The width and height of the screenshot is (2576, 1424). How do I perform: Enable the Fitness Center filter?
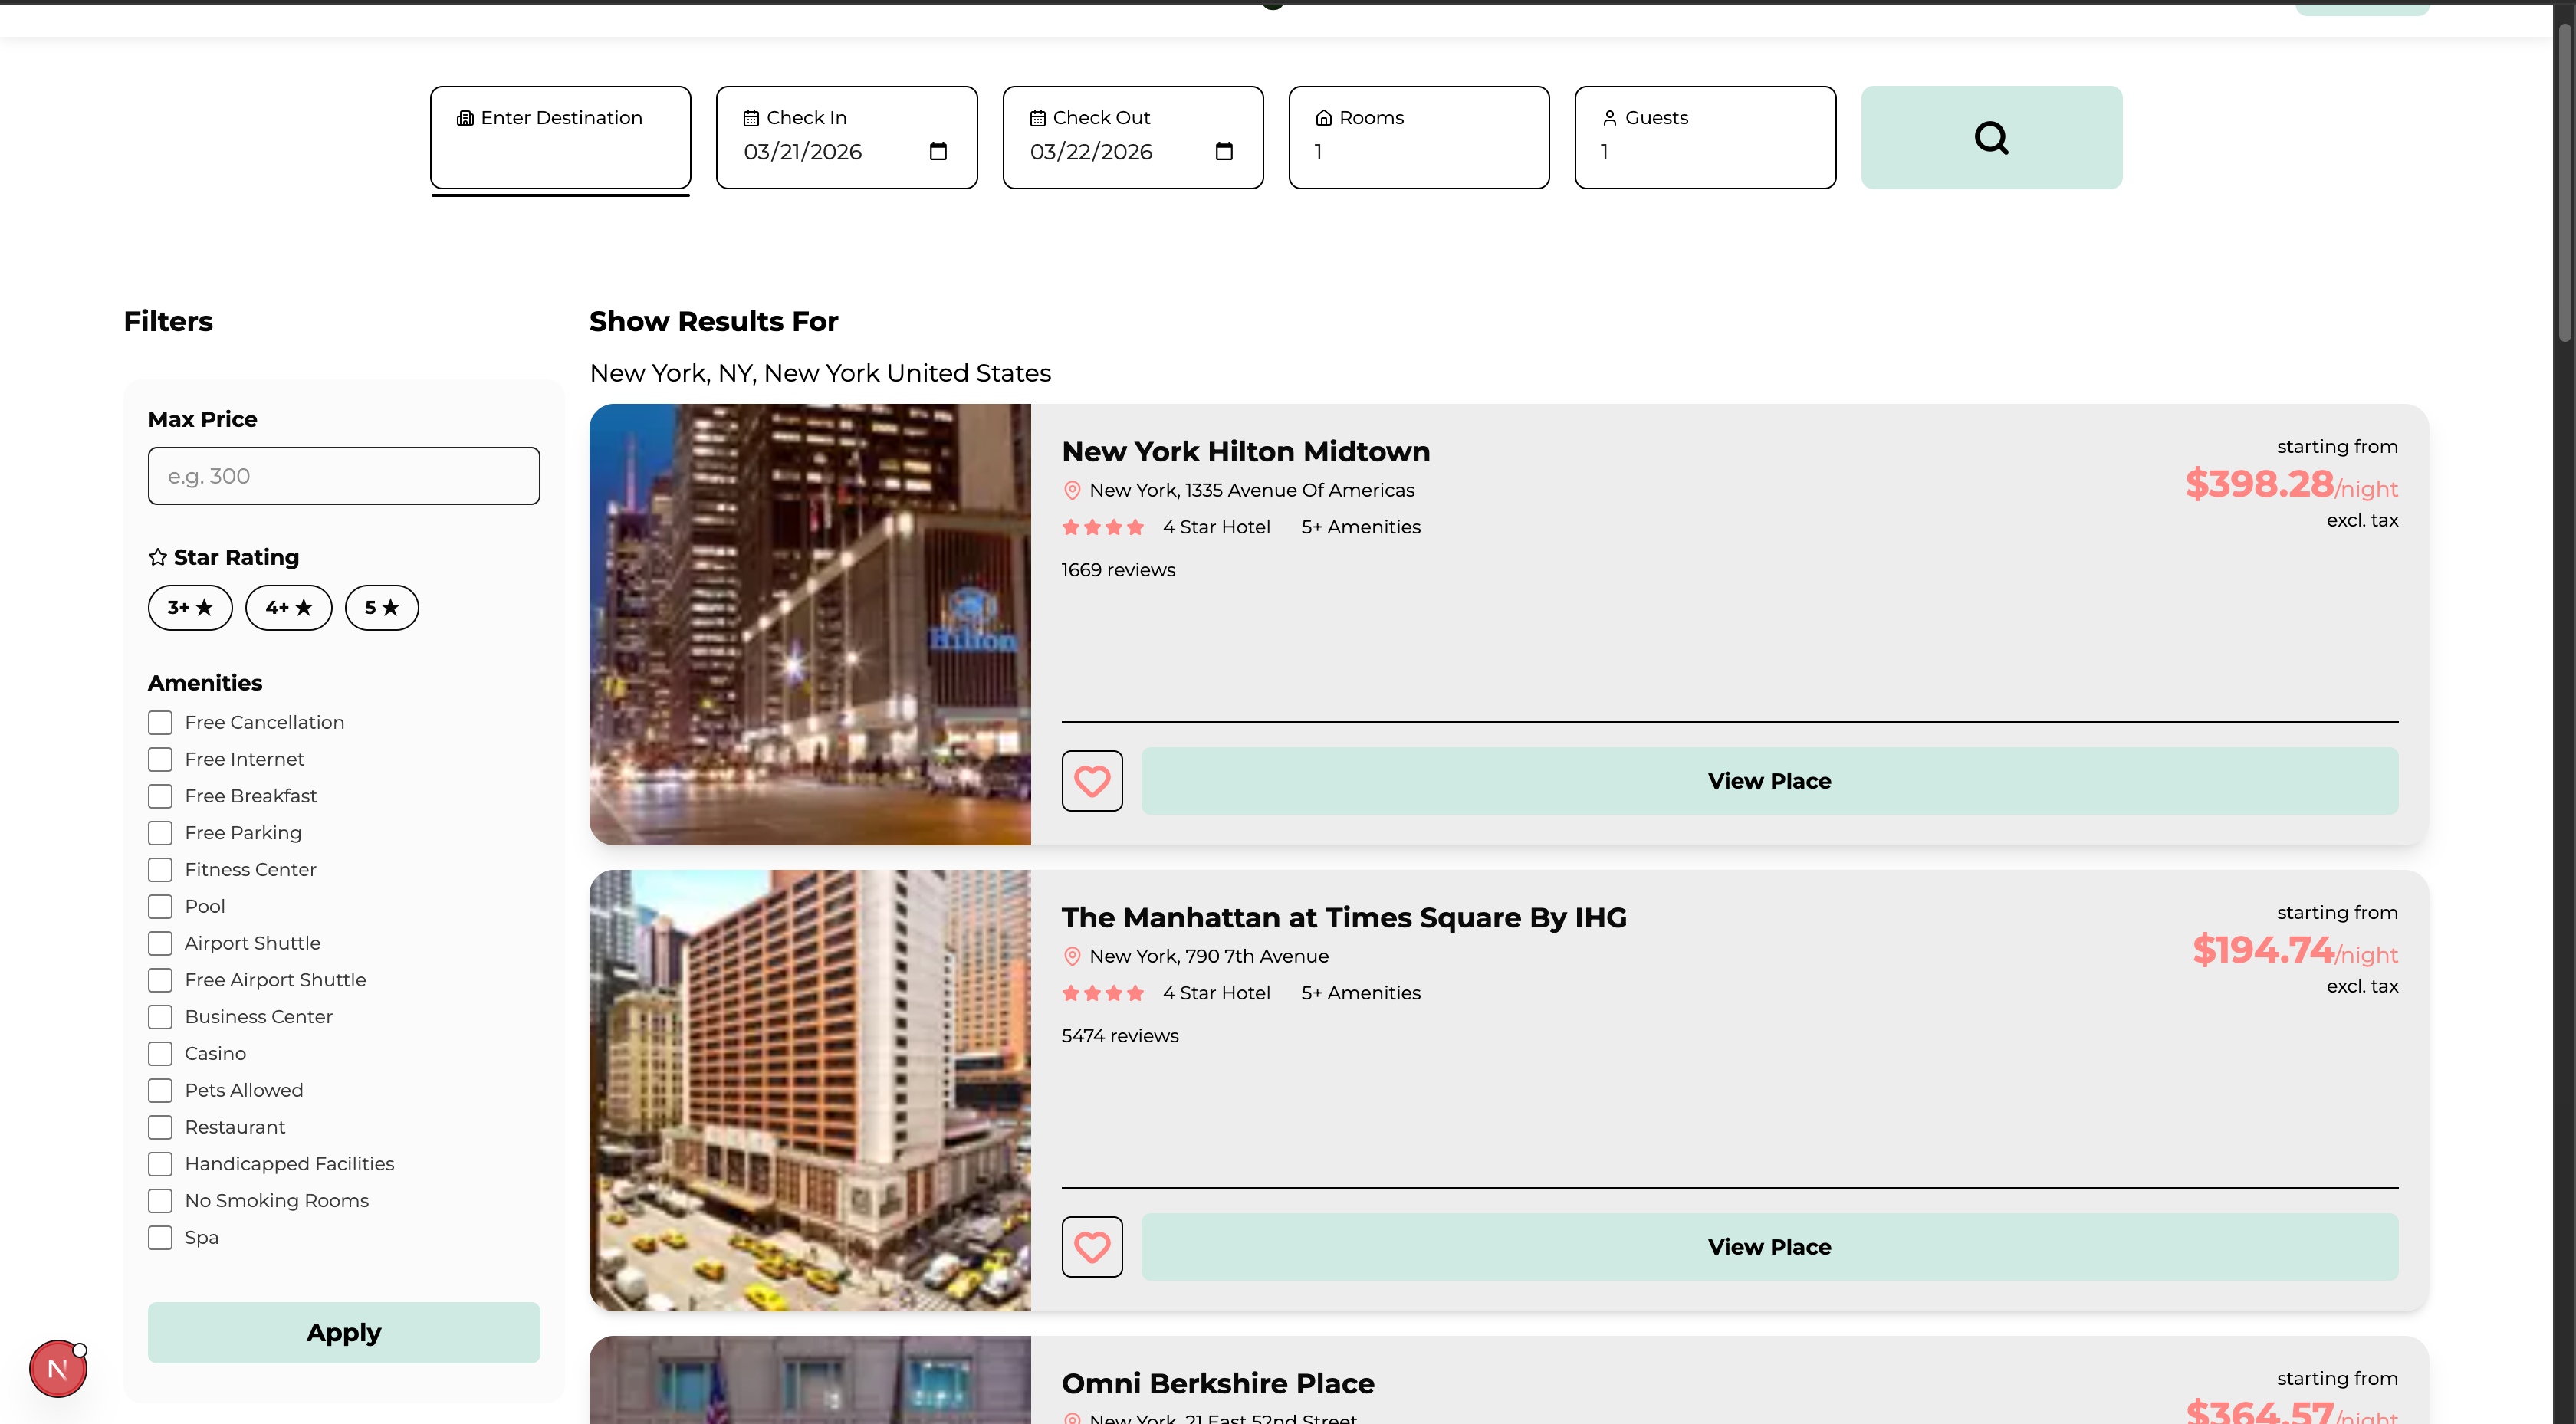tap(160, 870)
